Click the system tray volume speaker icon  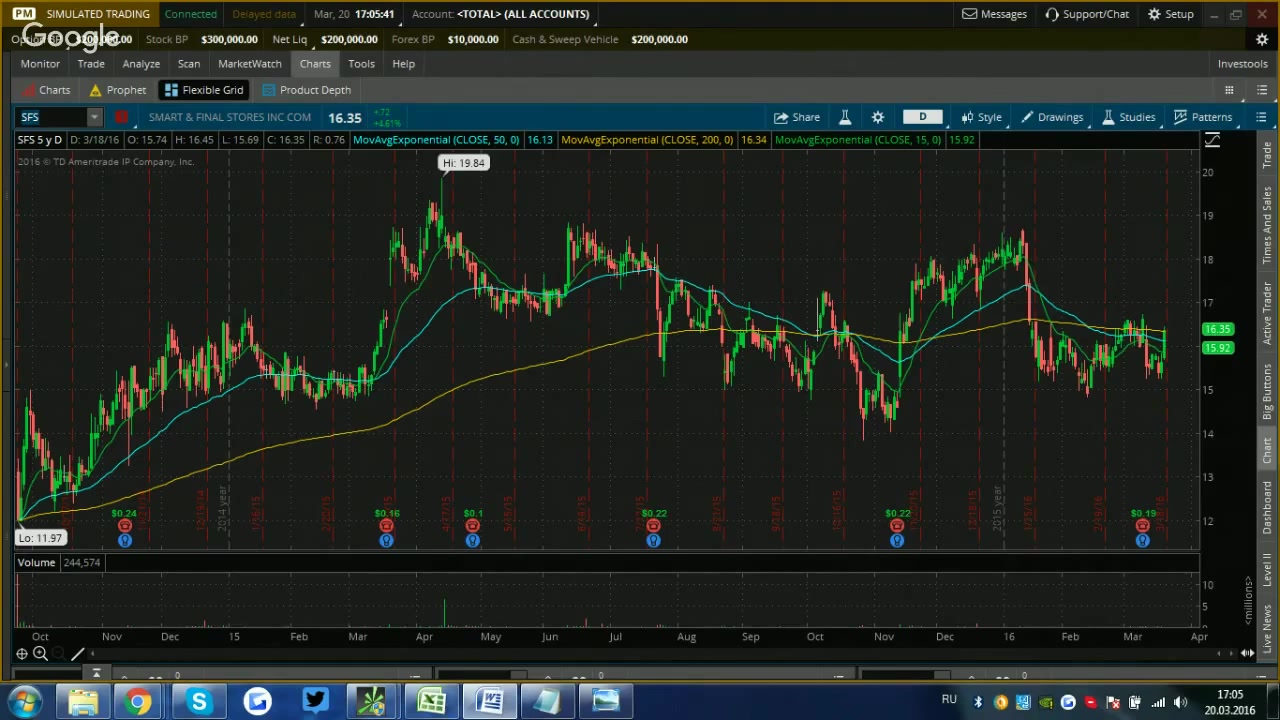point(1181,702)
